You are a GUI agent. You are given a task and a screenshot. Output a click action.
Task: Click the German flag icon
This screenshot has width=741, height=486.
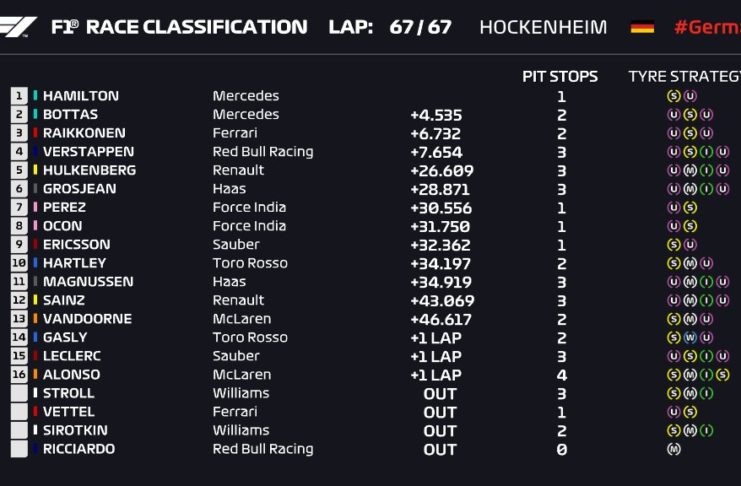click(642, 27)
